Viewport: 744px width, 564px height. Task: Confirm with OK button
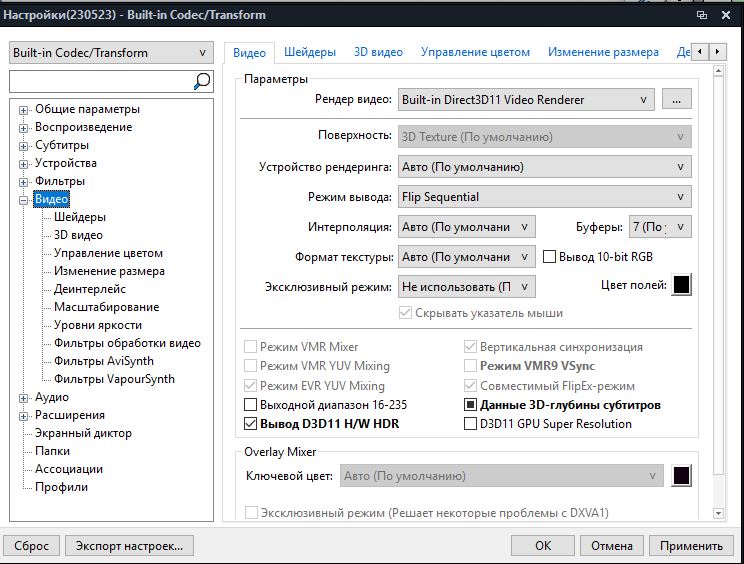543,546
